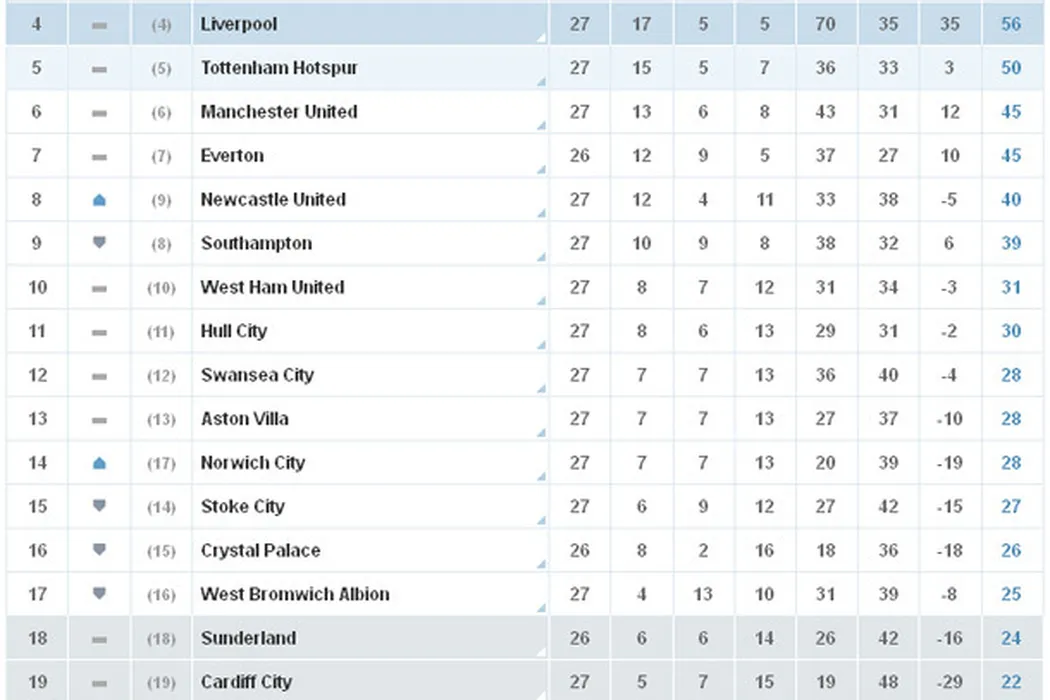Click the up-arrow movement icon for Norwich City
Image resolution: width=1050 pixels, height=700 pixels.
point(99,463)
